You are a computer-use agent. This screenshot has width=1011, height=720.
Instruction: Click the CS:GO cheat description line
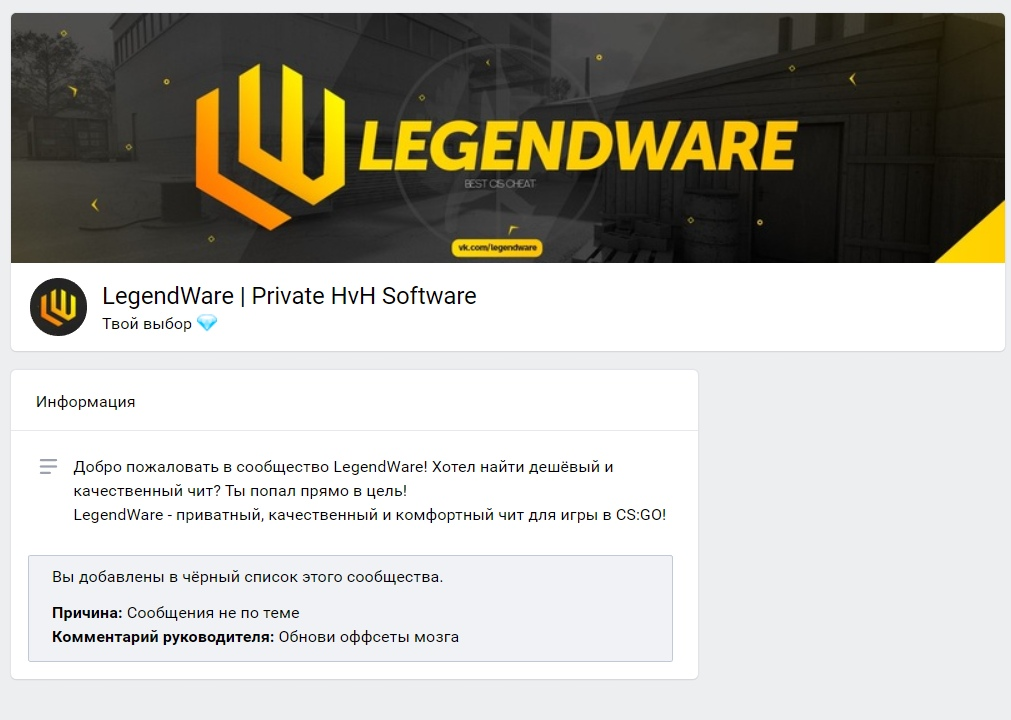[369, 515]
